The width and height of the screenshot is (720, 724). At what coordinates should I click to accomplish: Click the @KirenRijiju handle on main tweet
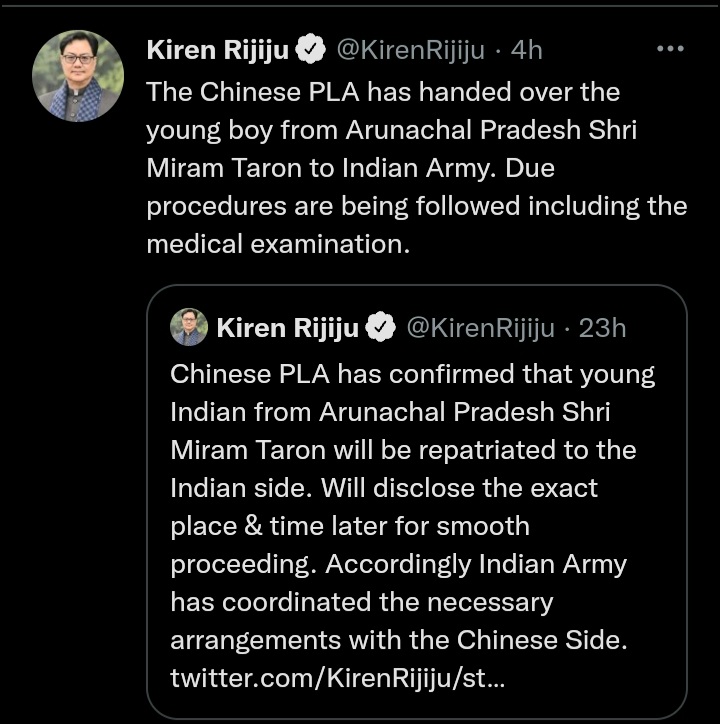[410, 49]
